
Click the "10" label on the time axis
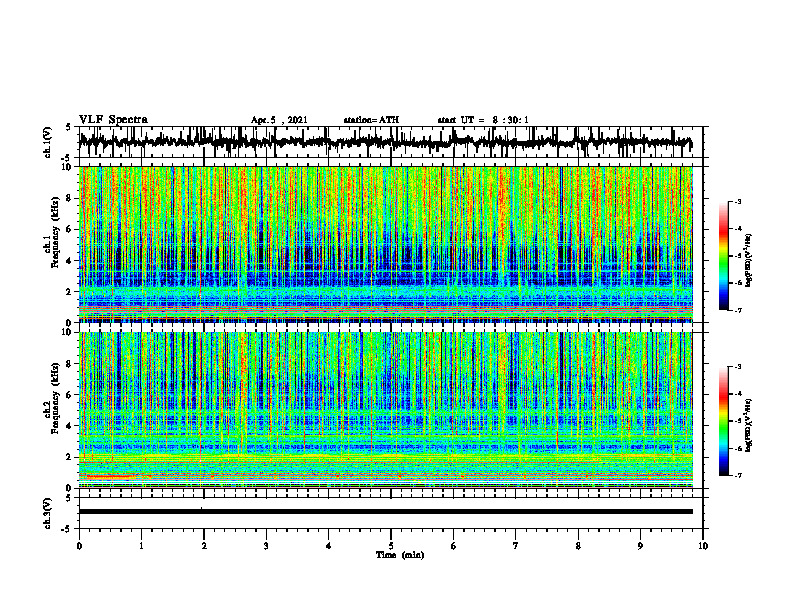coord(703,546)
